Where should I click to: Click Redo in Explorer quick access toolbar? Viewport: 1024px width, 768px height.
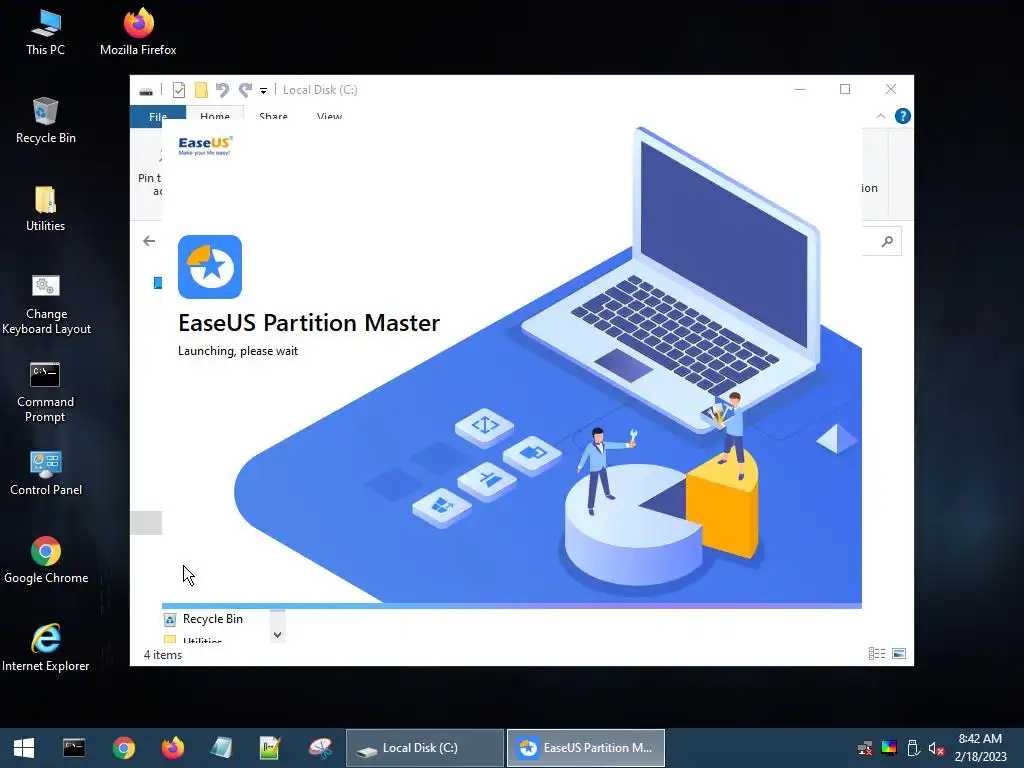coord(245,90)
